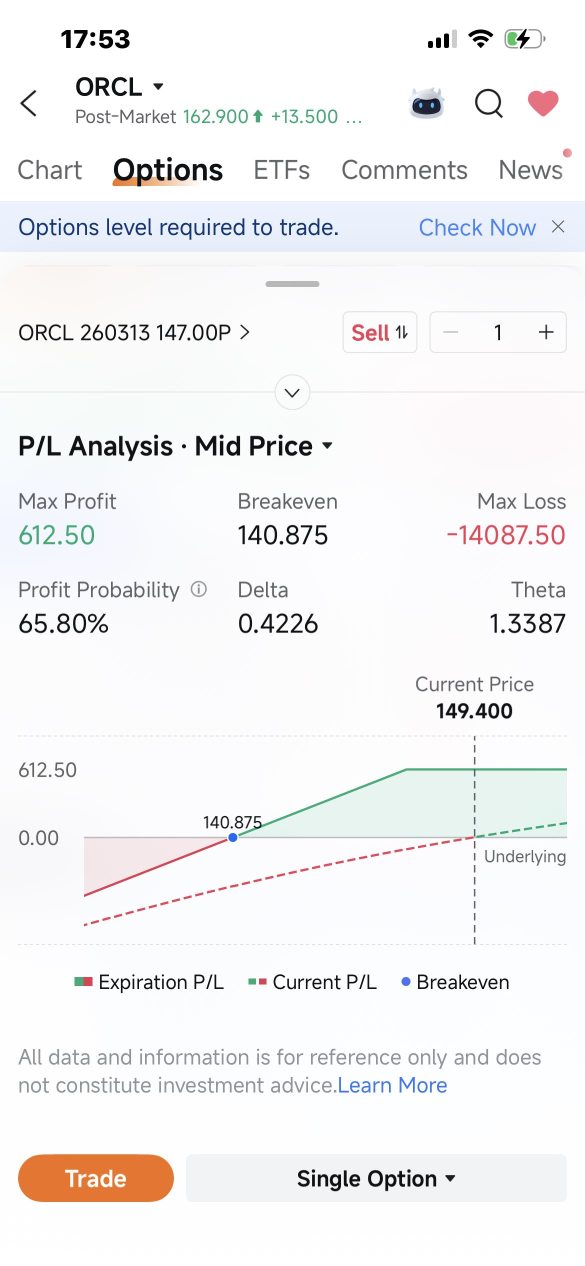Expand ORCL ticker dropdown arrow
This screenshot has width=585, height=1266.
coord(158,87)
